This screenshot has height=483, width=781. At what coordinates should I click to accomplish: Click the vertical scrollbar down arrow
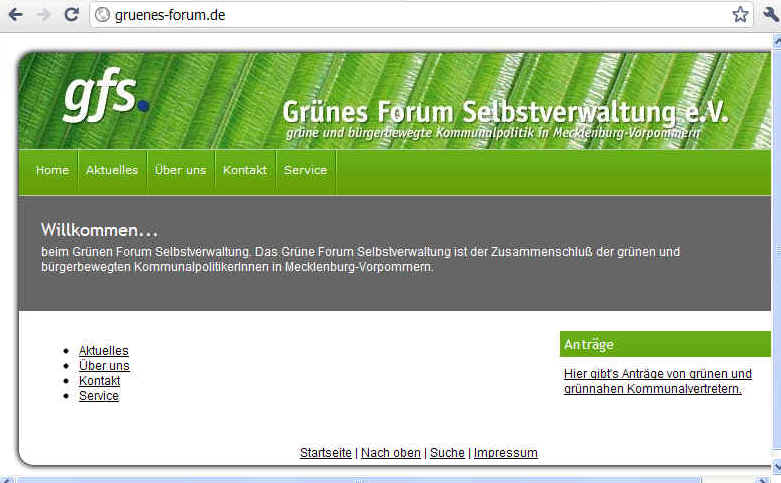[775, 467]
